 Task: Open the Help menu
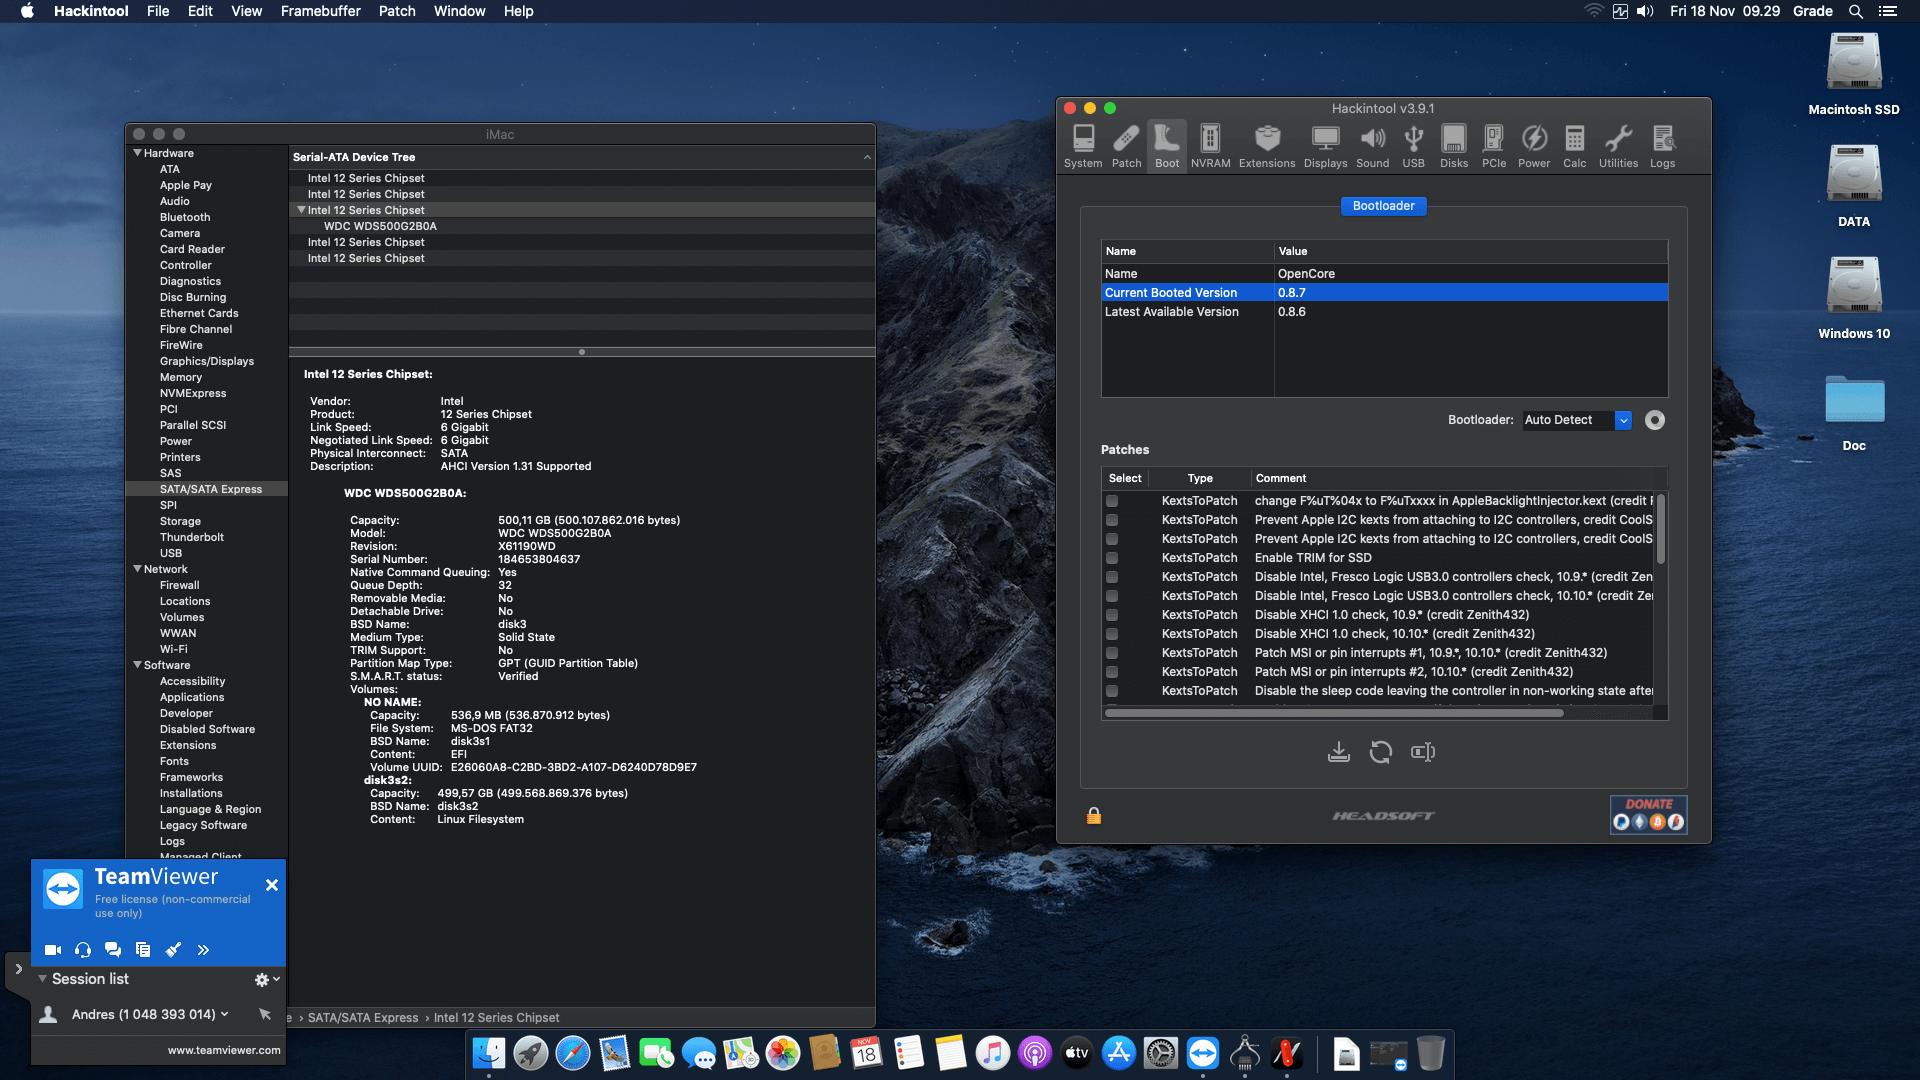[518, 11]
